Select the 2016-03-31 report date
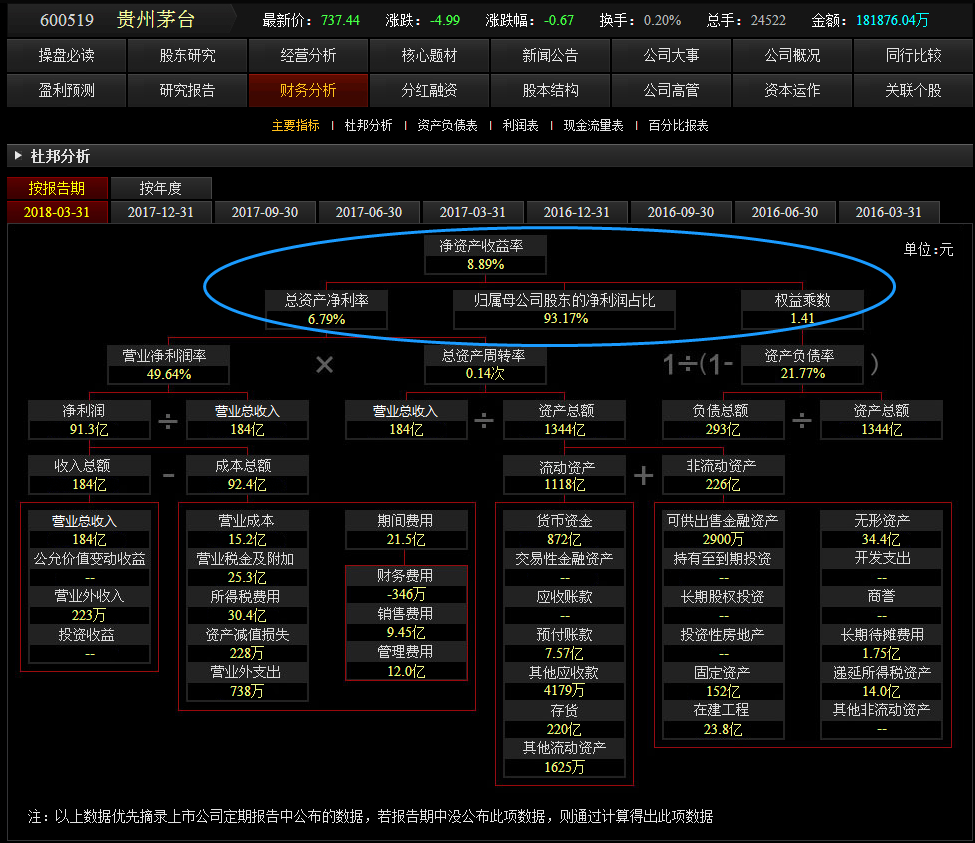Viewport: 975px width, 843px height. pos(889,212)
